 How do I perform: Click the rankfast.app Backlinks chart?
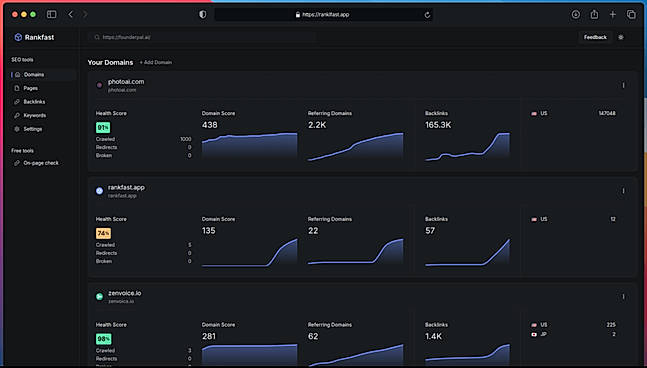[467, 252]
